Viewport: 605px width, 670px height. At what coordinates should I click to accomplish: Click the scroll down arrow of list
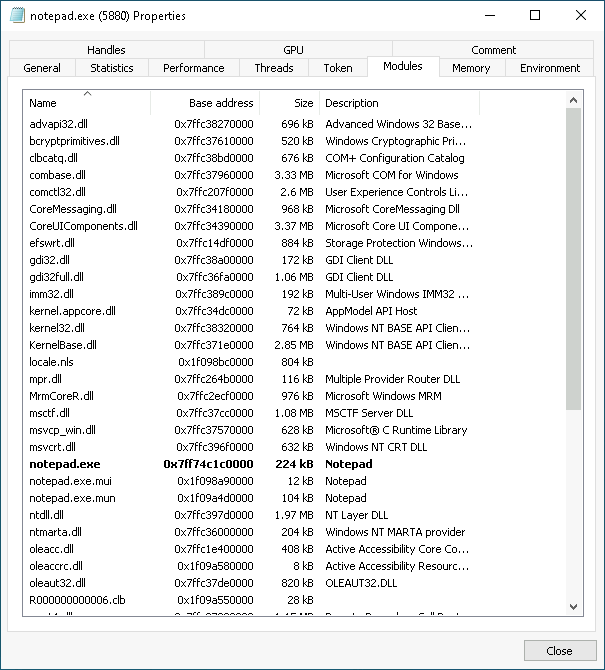574,606
